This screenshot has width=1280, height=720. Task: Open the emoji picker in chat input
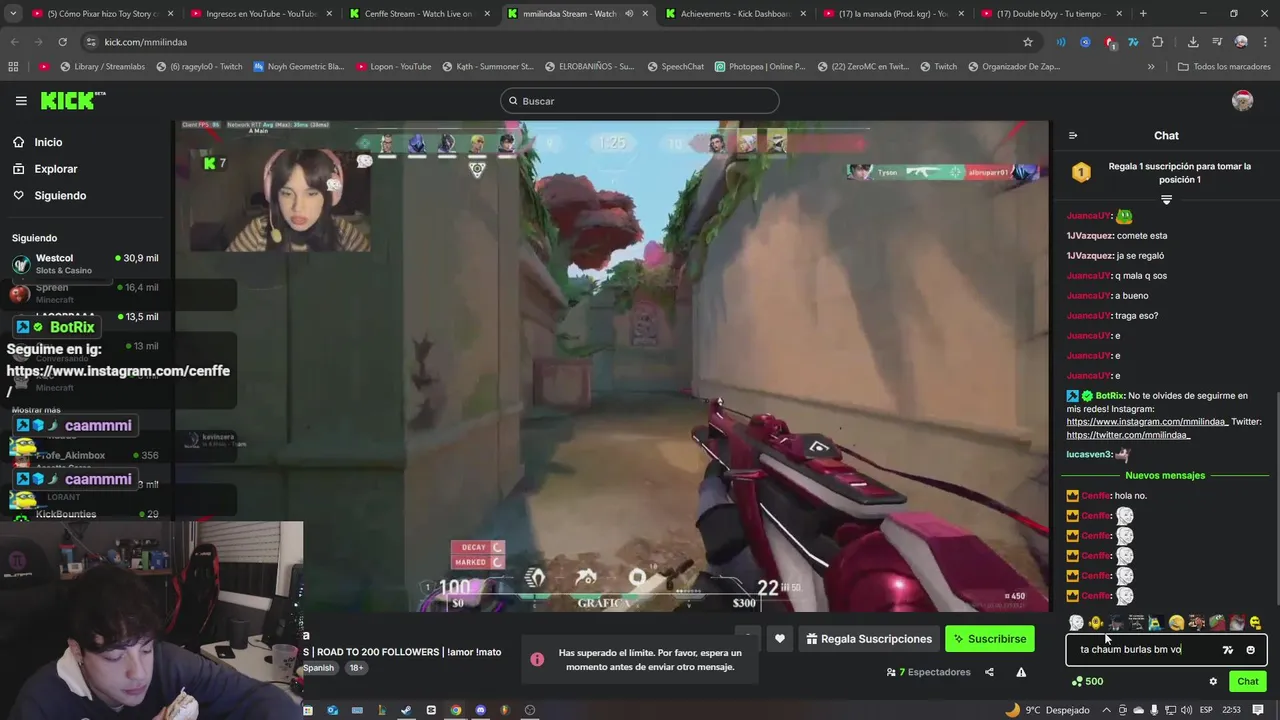coord(1250,650)
